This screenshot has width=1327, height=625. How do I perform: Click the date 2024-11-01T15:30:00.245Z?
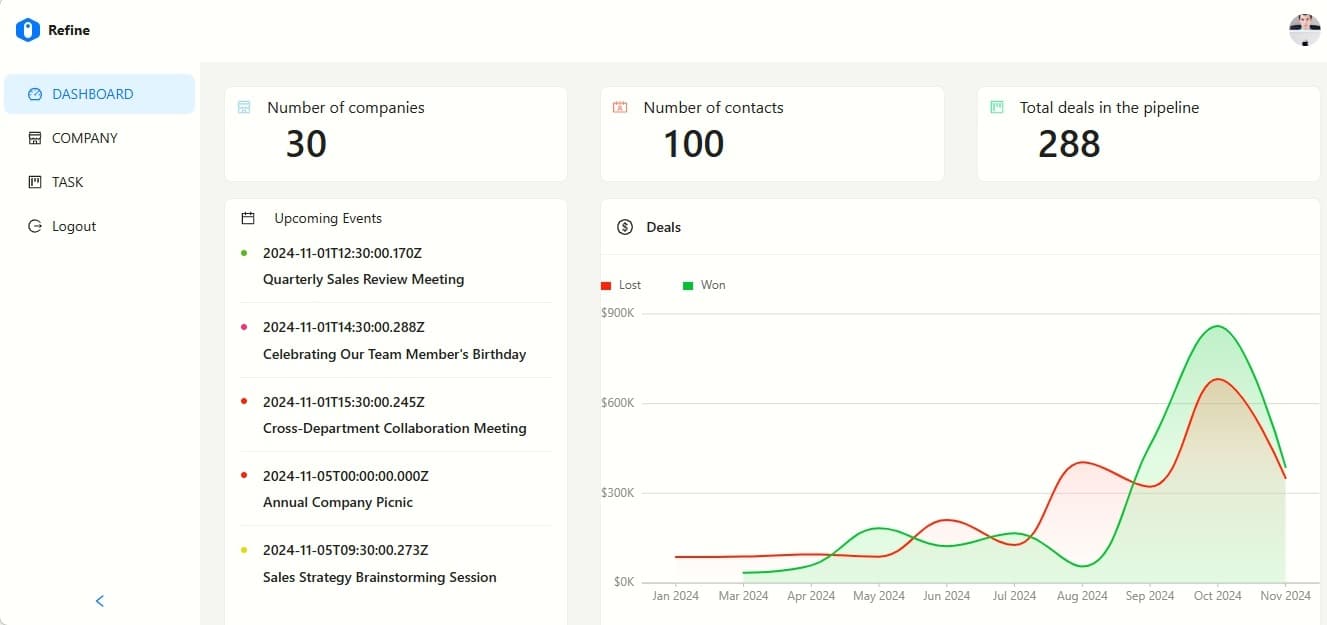pyautogui.click(x=344, y=402)
